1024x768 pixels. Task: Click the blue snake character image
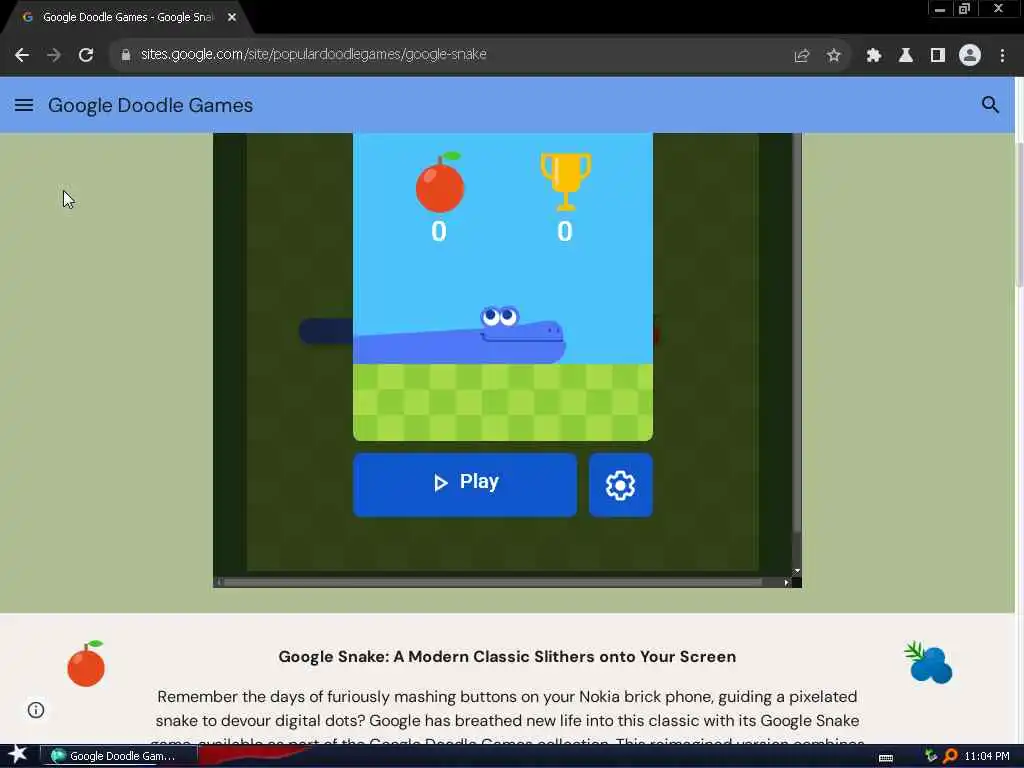(460, 335)
